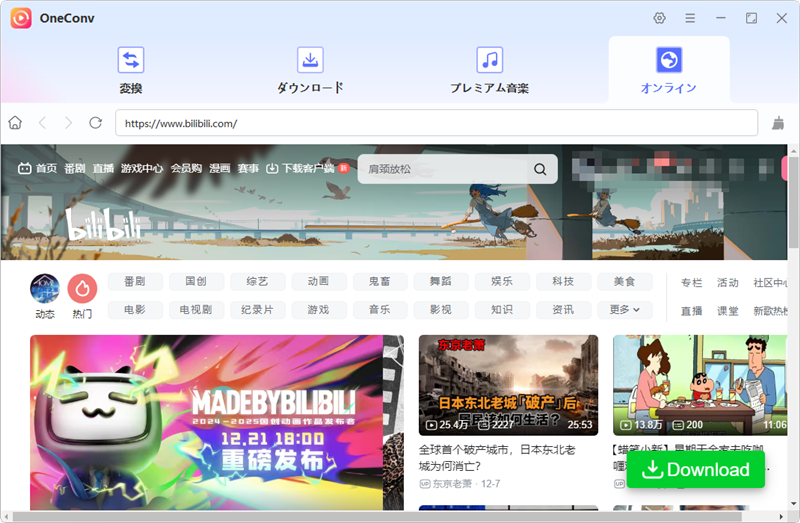Select the 动画 category chip

coord(319,281)
